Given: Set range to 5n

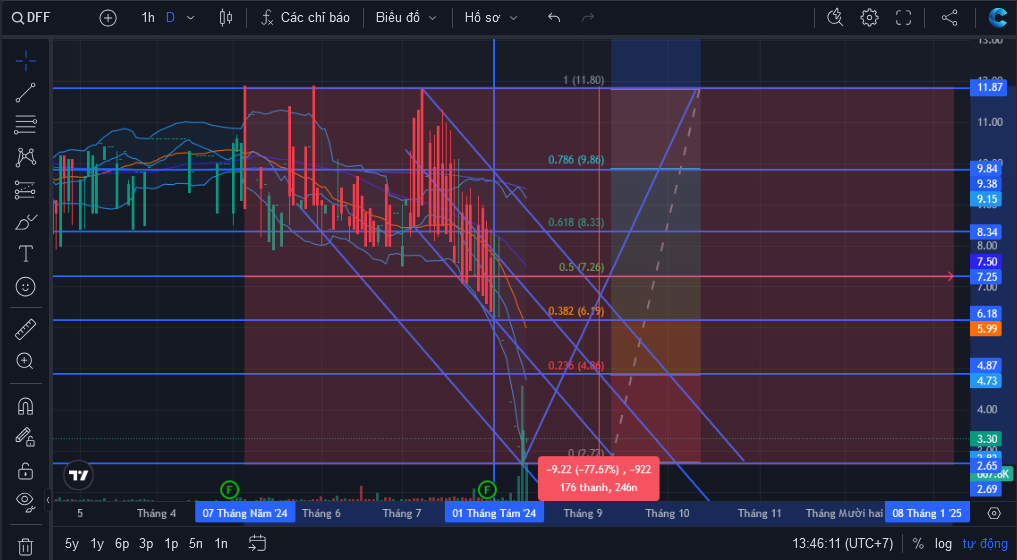Looking at the screenshot, I should click(196, 544).
